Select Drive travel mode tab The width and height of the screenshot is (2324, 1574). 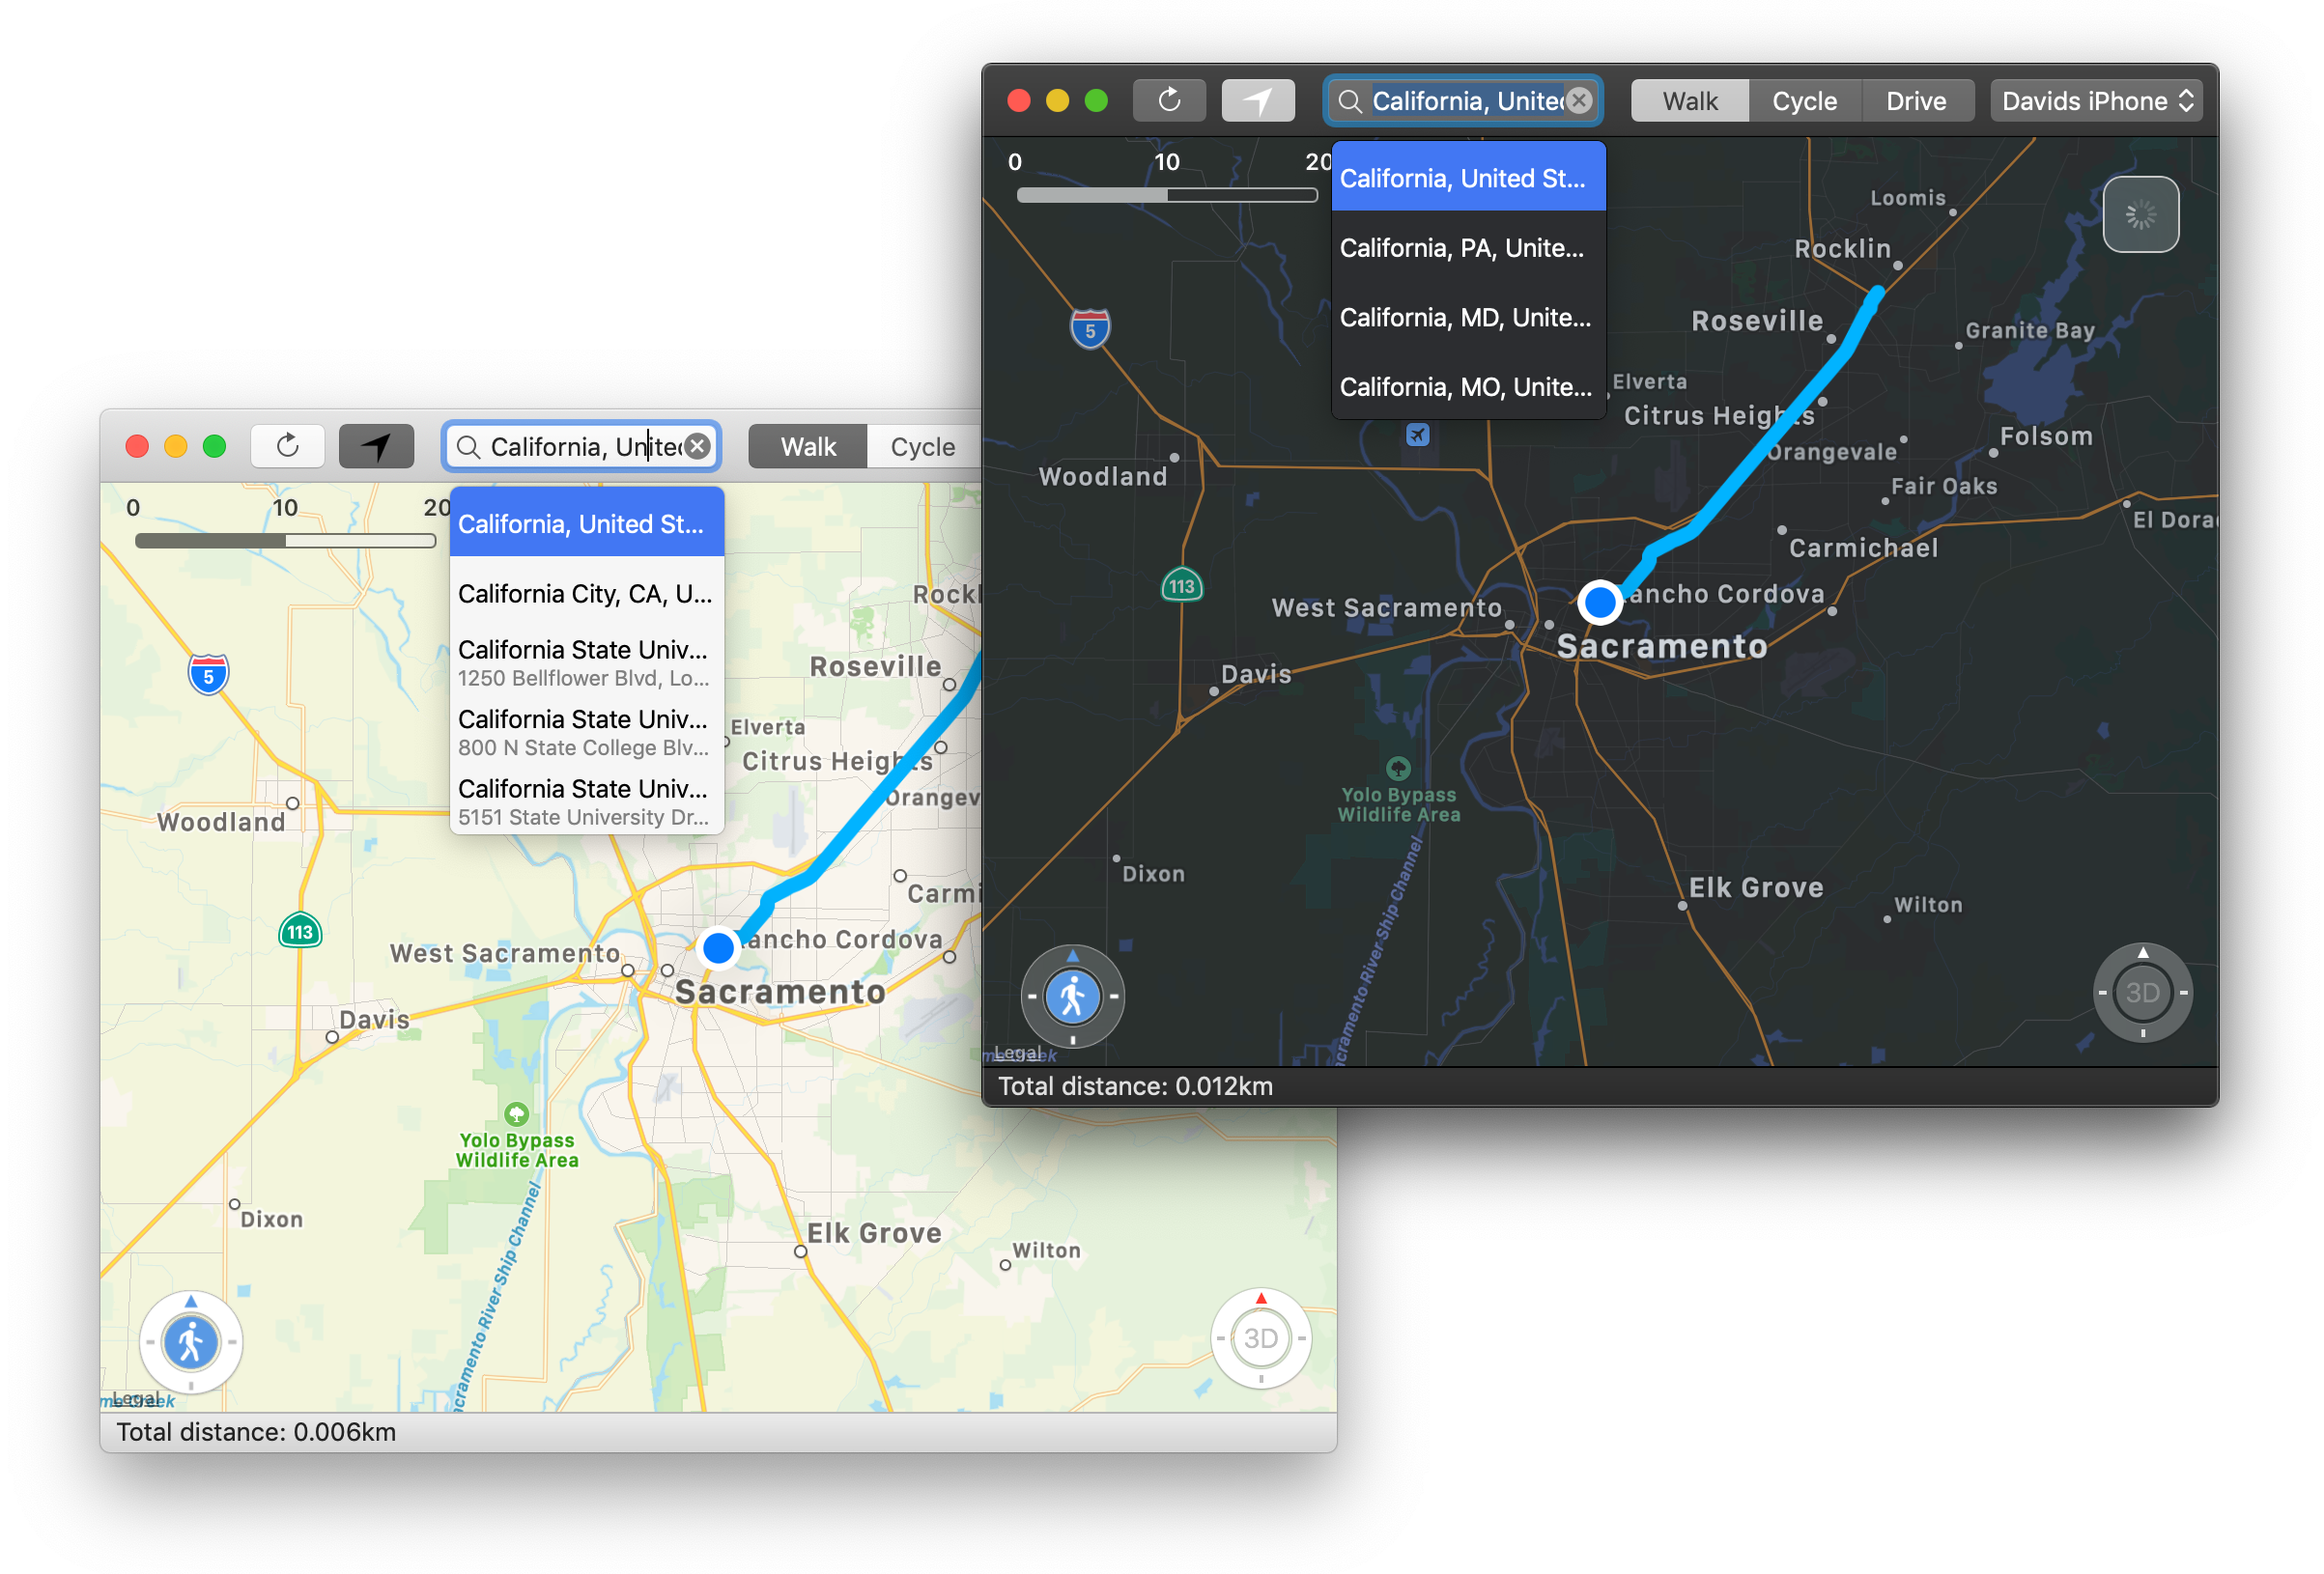pos(1914,100)
